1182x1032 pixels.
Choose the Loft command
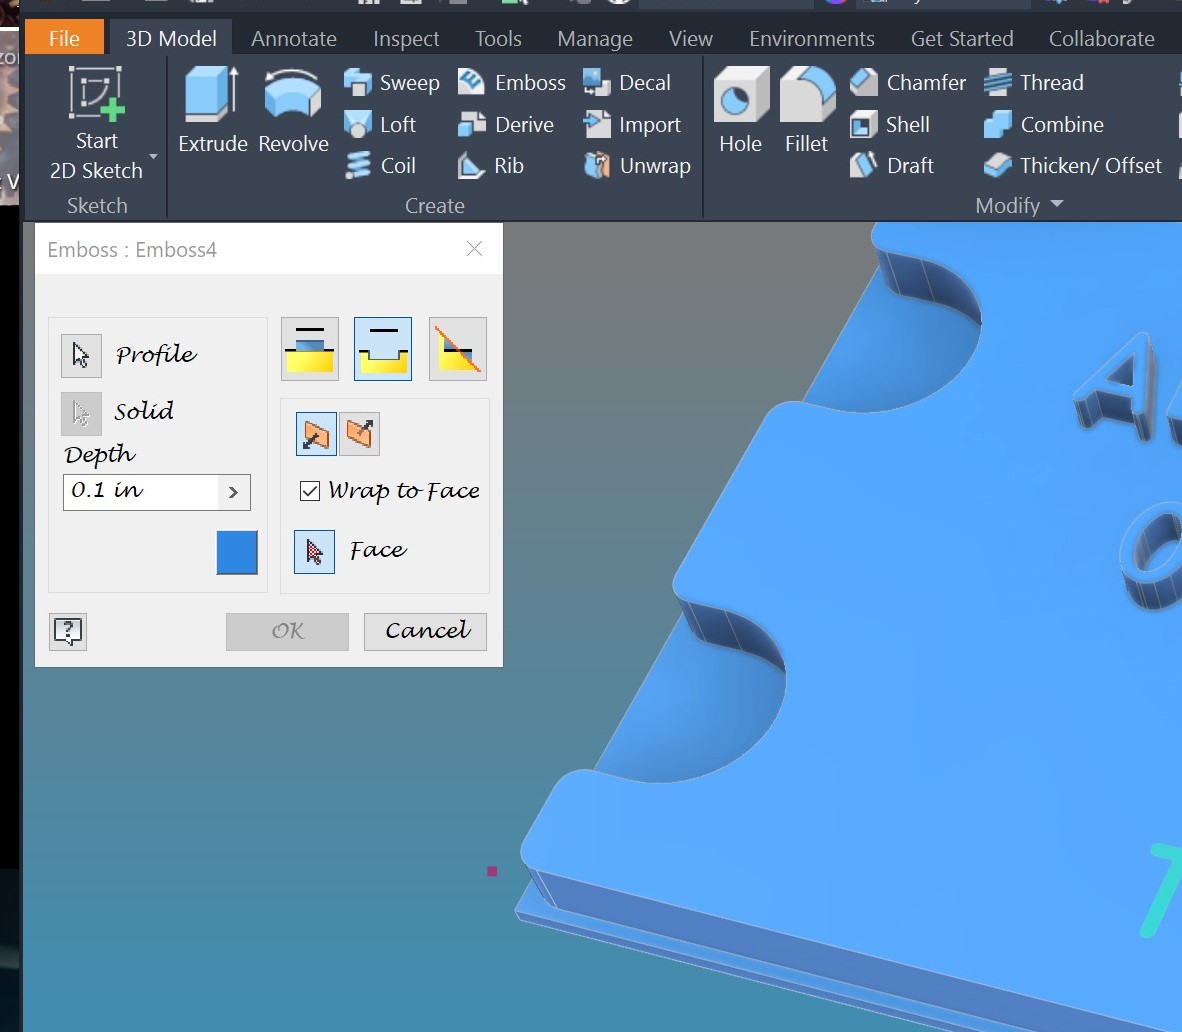point(379,124)
